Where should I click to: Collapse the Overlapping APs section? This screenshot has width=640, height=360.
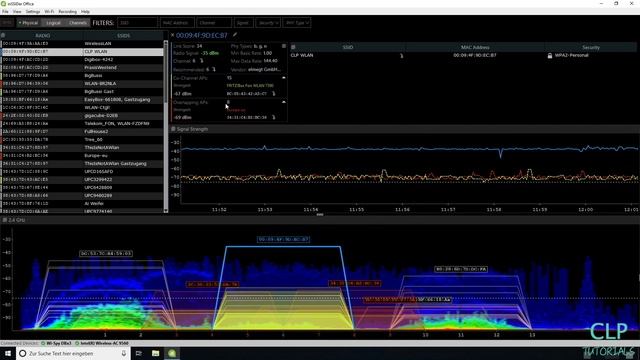(x=284, y=102)
